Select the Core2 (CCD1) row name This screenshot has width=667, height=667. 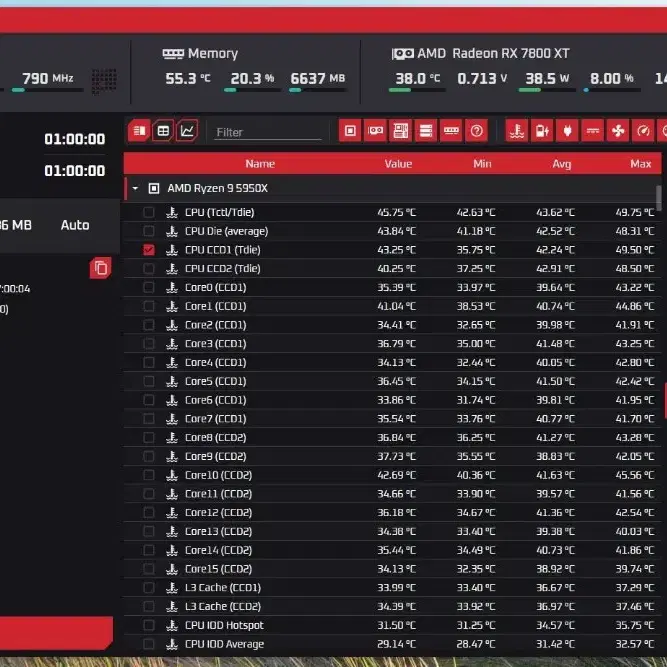pyautogui.click(x=216, y=325)
